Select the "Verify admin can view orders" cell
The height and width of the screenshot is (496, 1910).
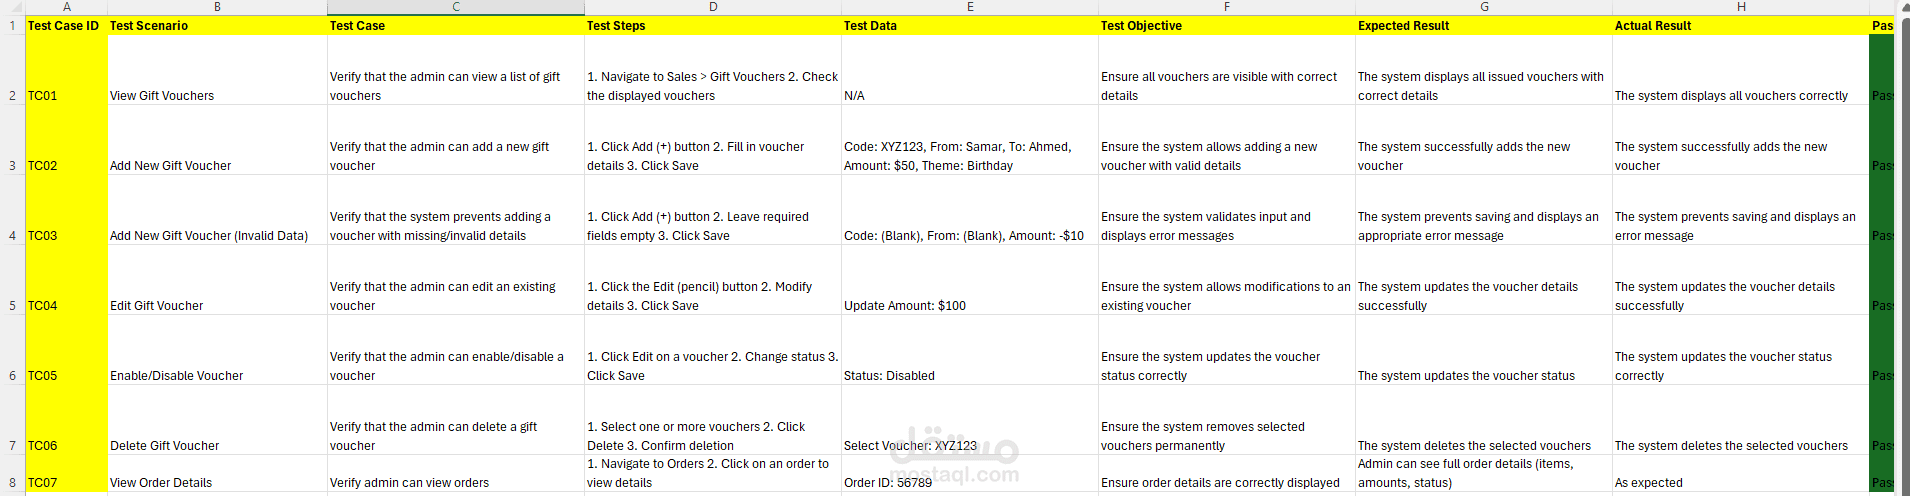click(x=455, y=483)
